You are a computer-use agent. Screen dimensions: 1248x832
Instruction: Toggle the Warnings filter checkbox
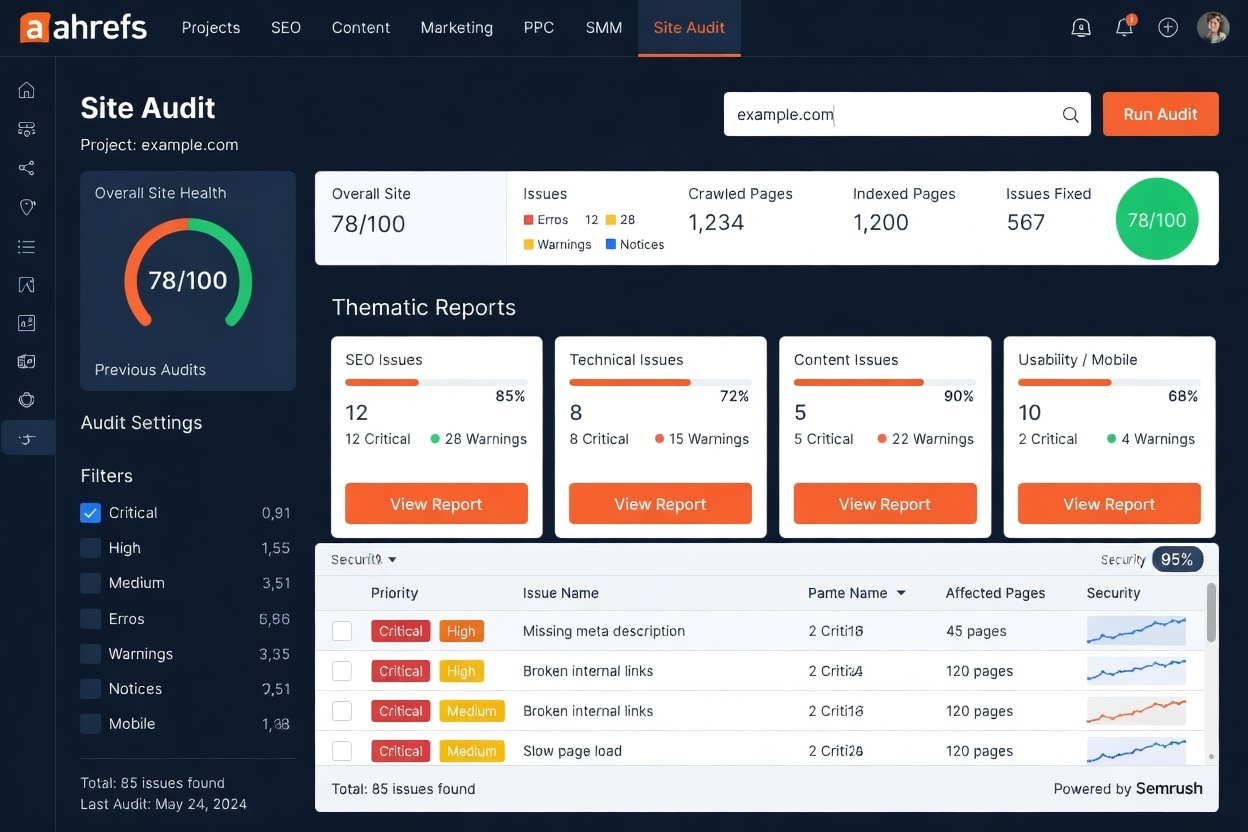90,653
